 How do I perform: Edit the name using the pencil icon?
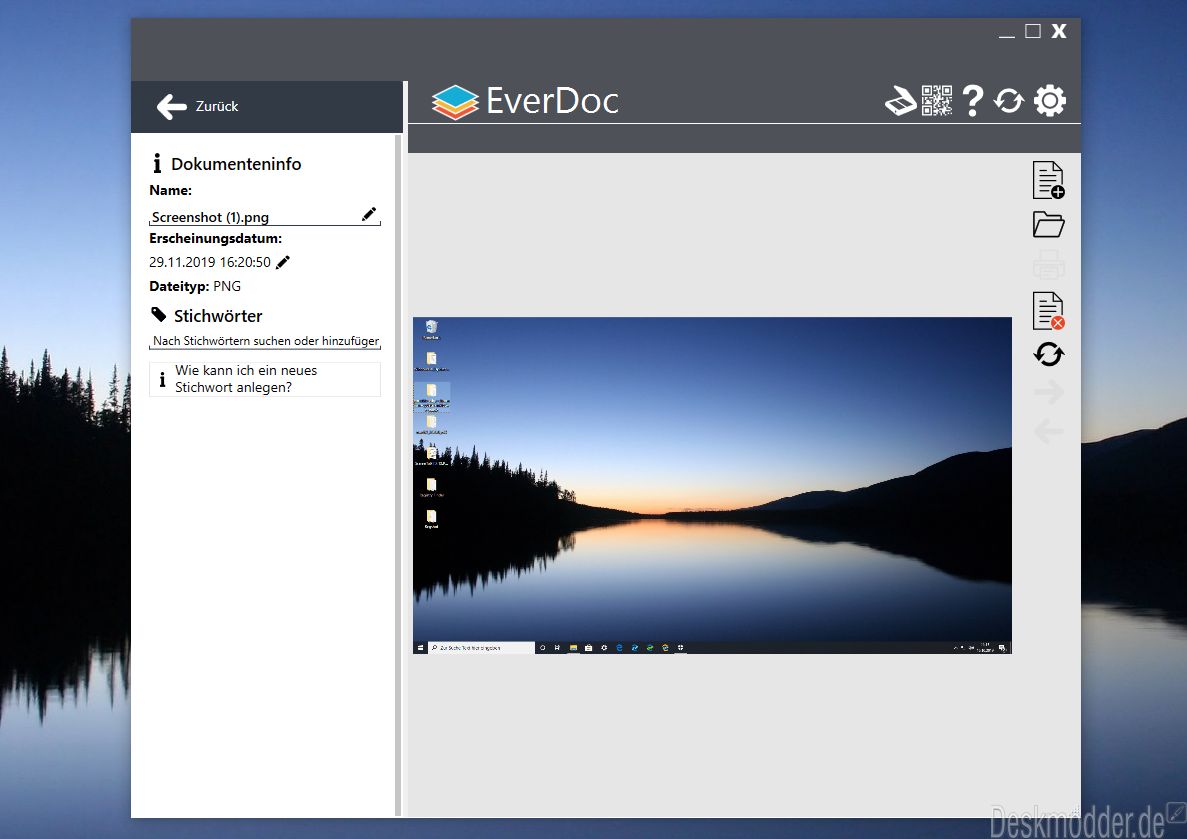pyautogui.click(x=369, y=214)
